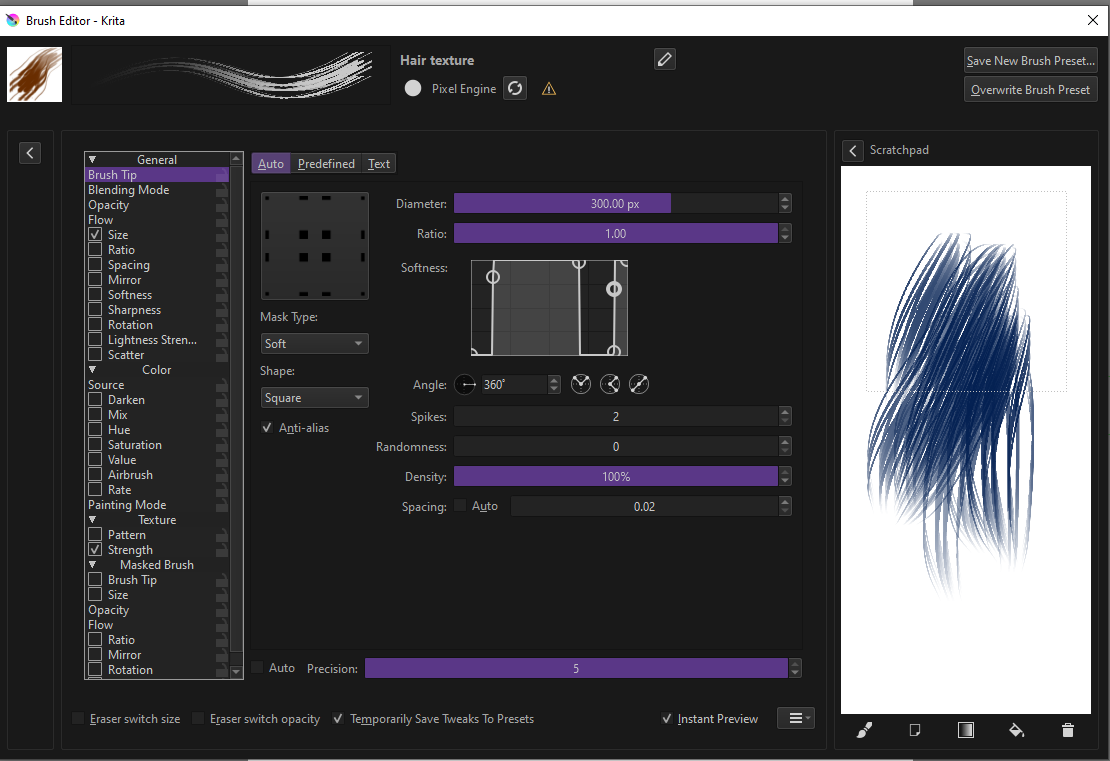Enable the Rotation option checkbox
The image size is (1110, 761).
coord(96,325)
